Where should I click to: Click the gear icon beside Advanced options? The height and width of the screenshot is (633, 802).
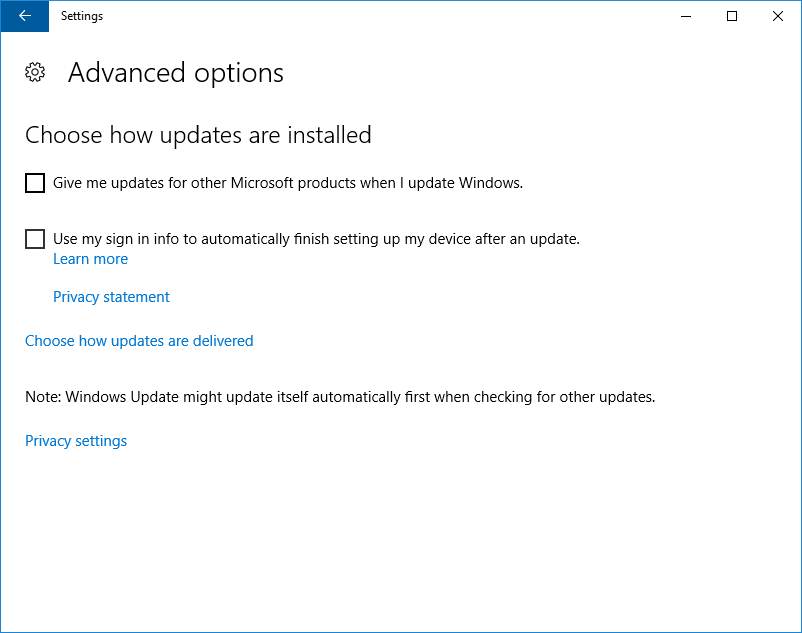[35, 73]
